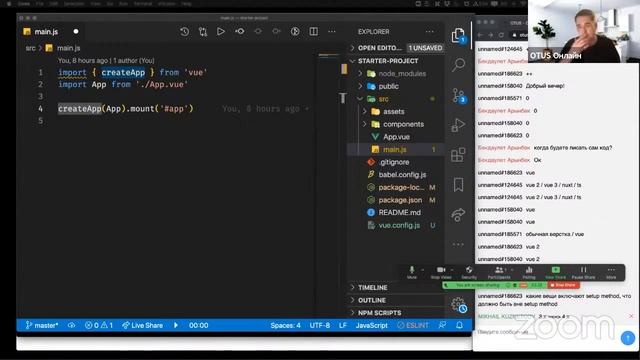Open the Explorer activity bar icon

coord(458,36)
